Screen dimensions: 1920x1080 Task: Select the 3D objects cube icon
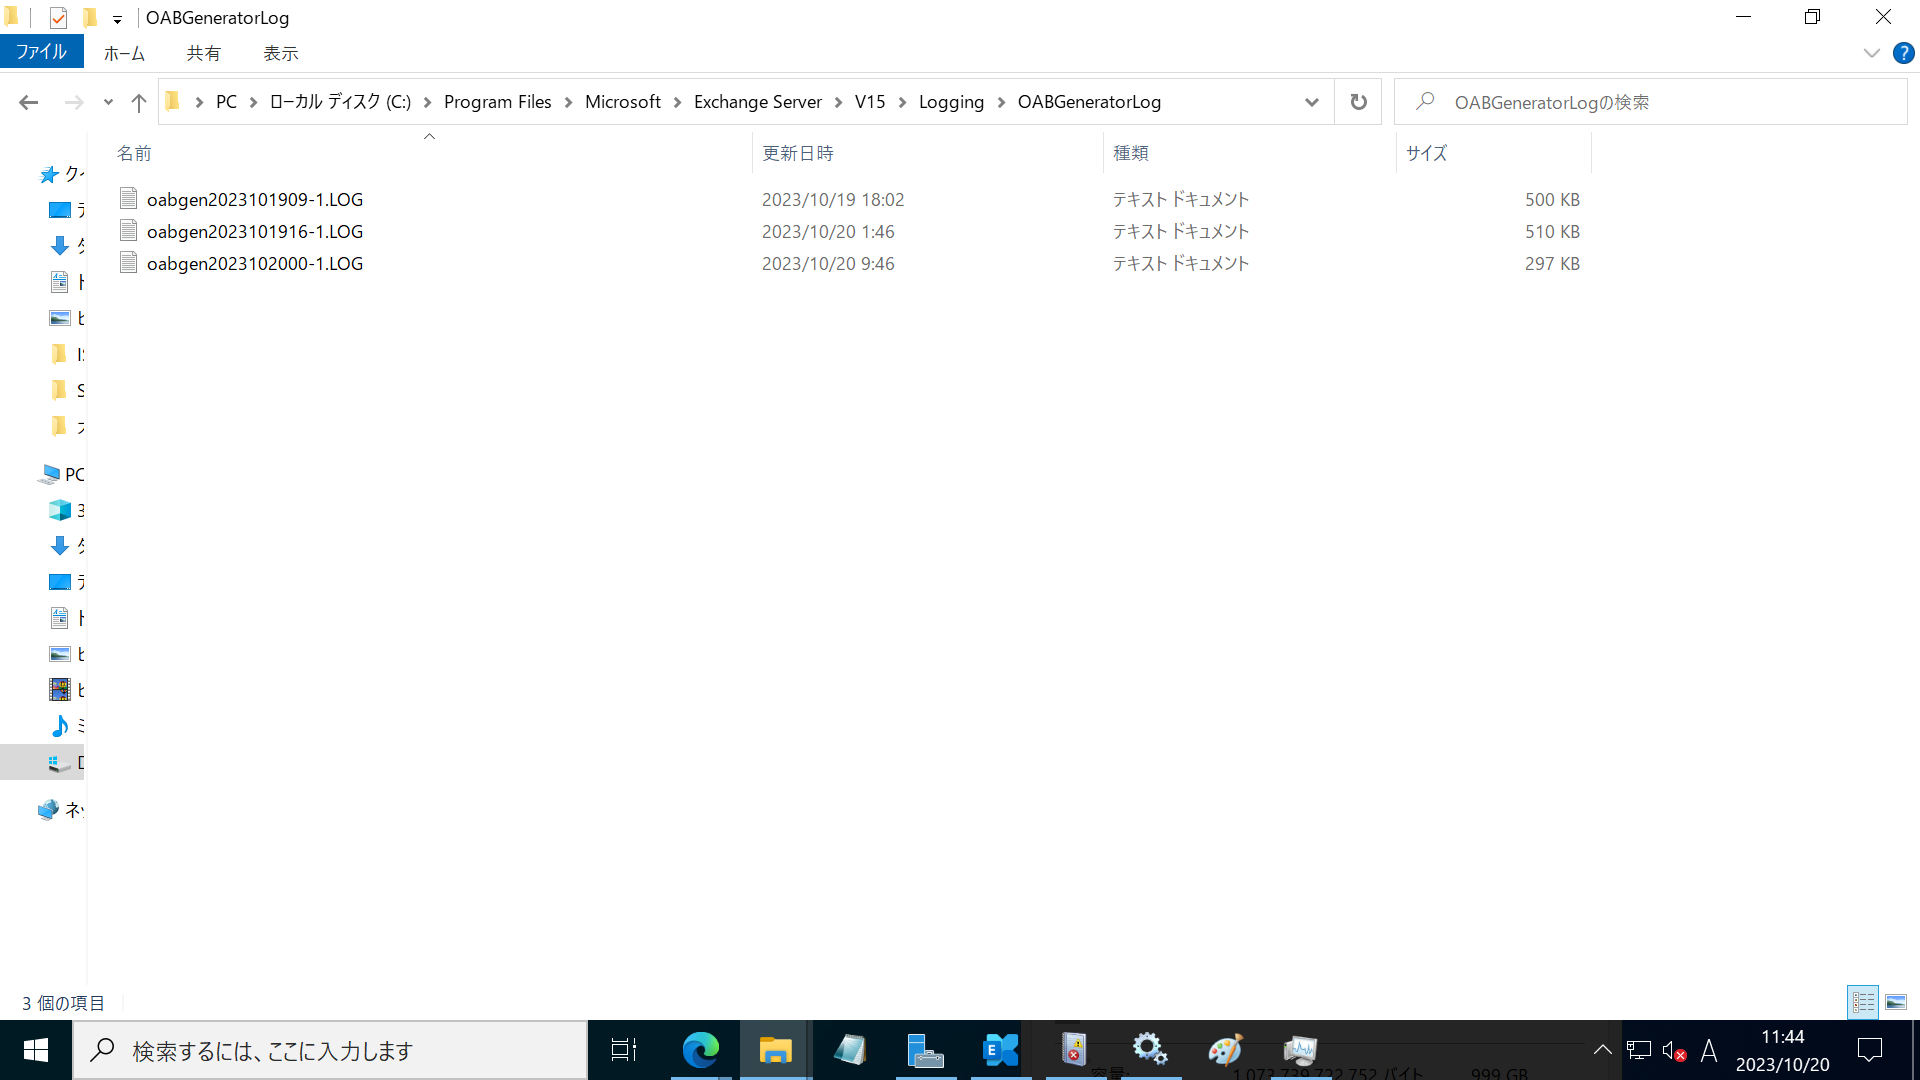click(x=60, y=510)
